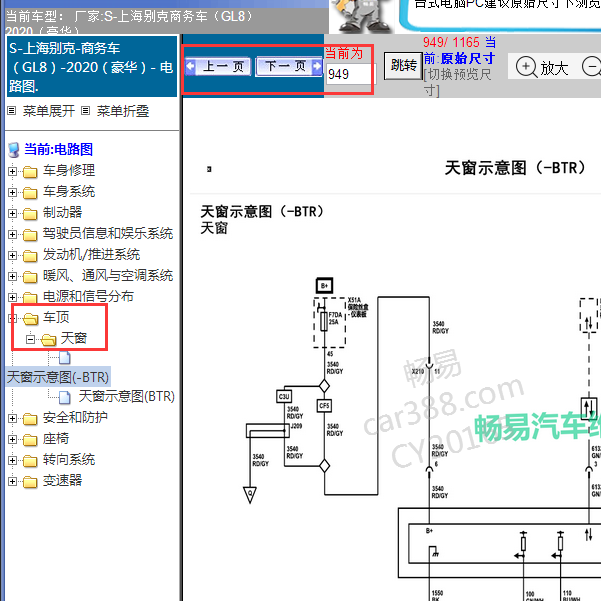
Task: Click the mechanic mascot image in header
Action: 360,16
